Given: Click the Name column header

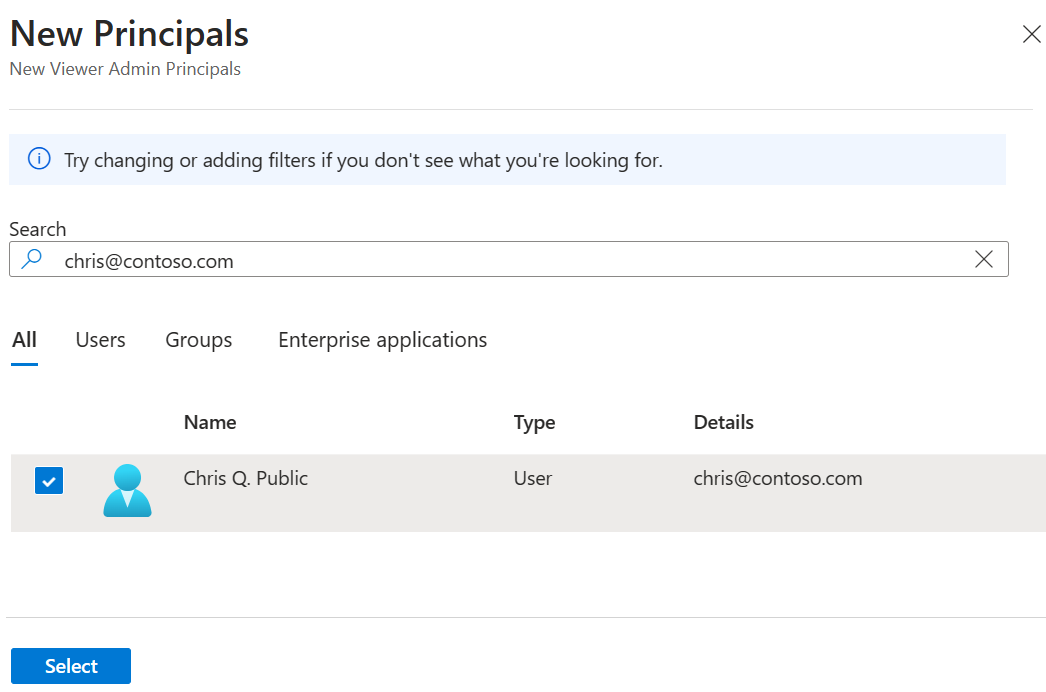Looking at the screenshot, I should coord(209,422).
